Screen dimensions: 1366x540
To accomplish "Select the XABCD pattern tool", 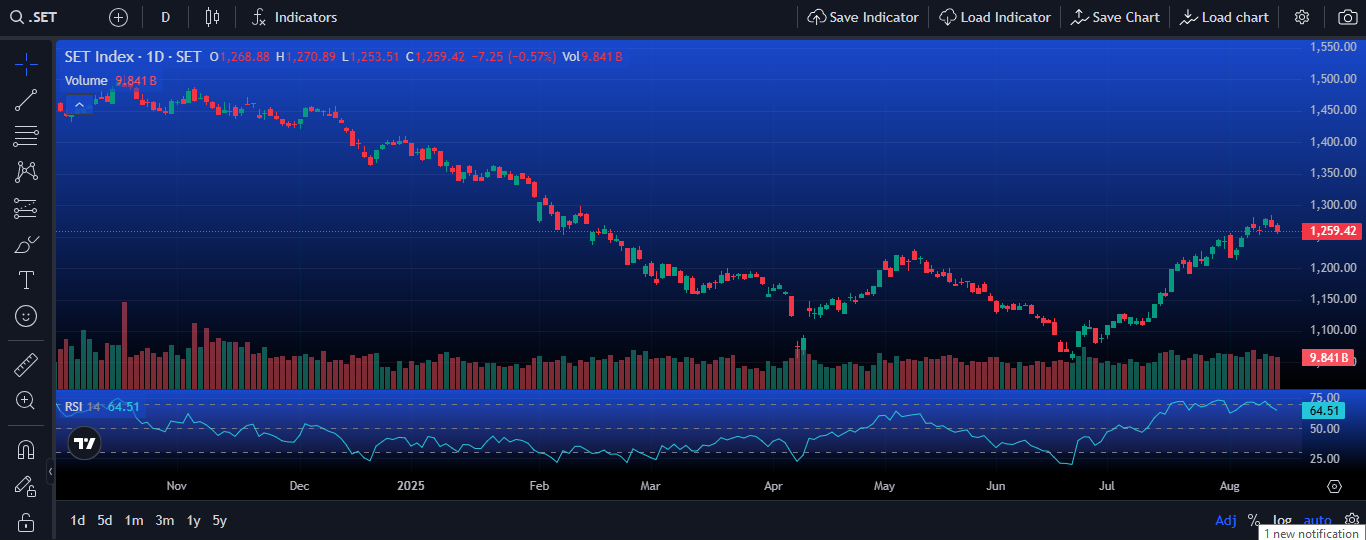I will coord(26,172).
